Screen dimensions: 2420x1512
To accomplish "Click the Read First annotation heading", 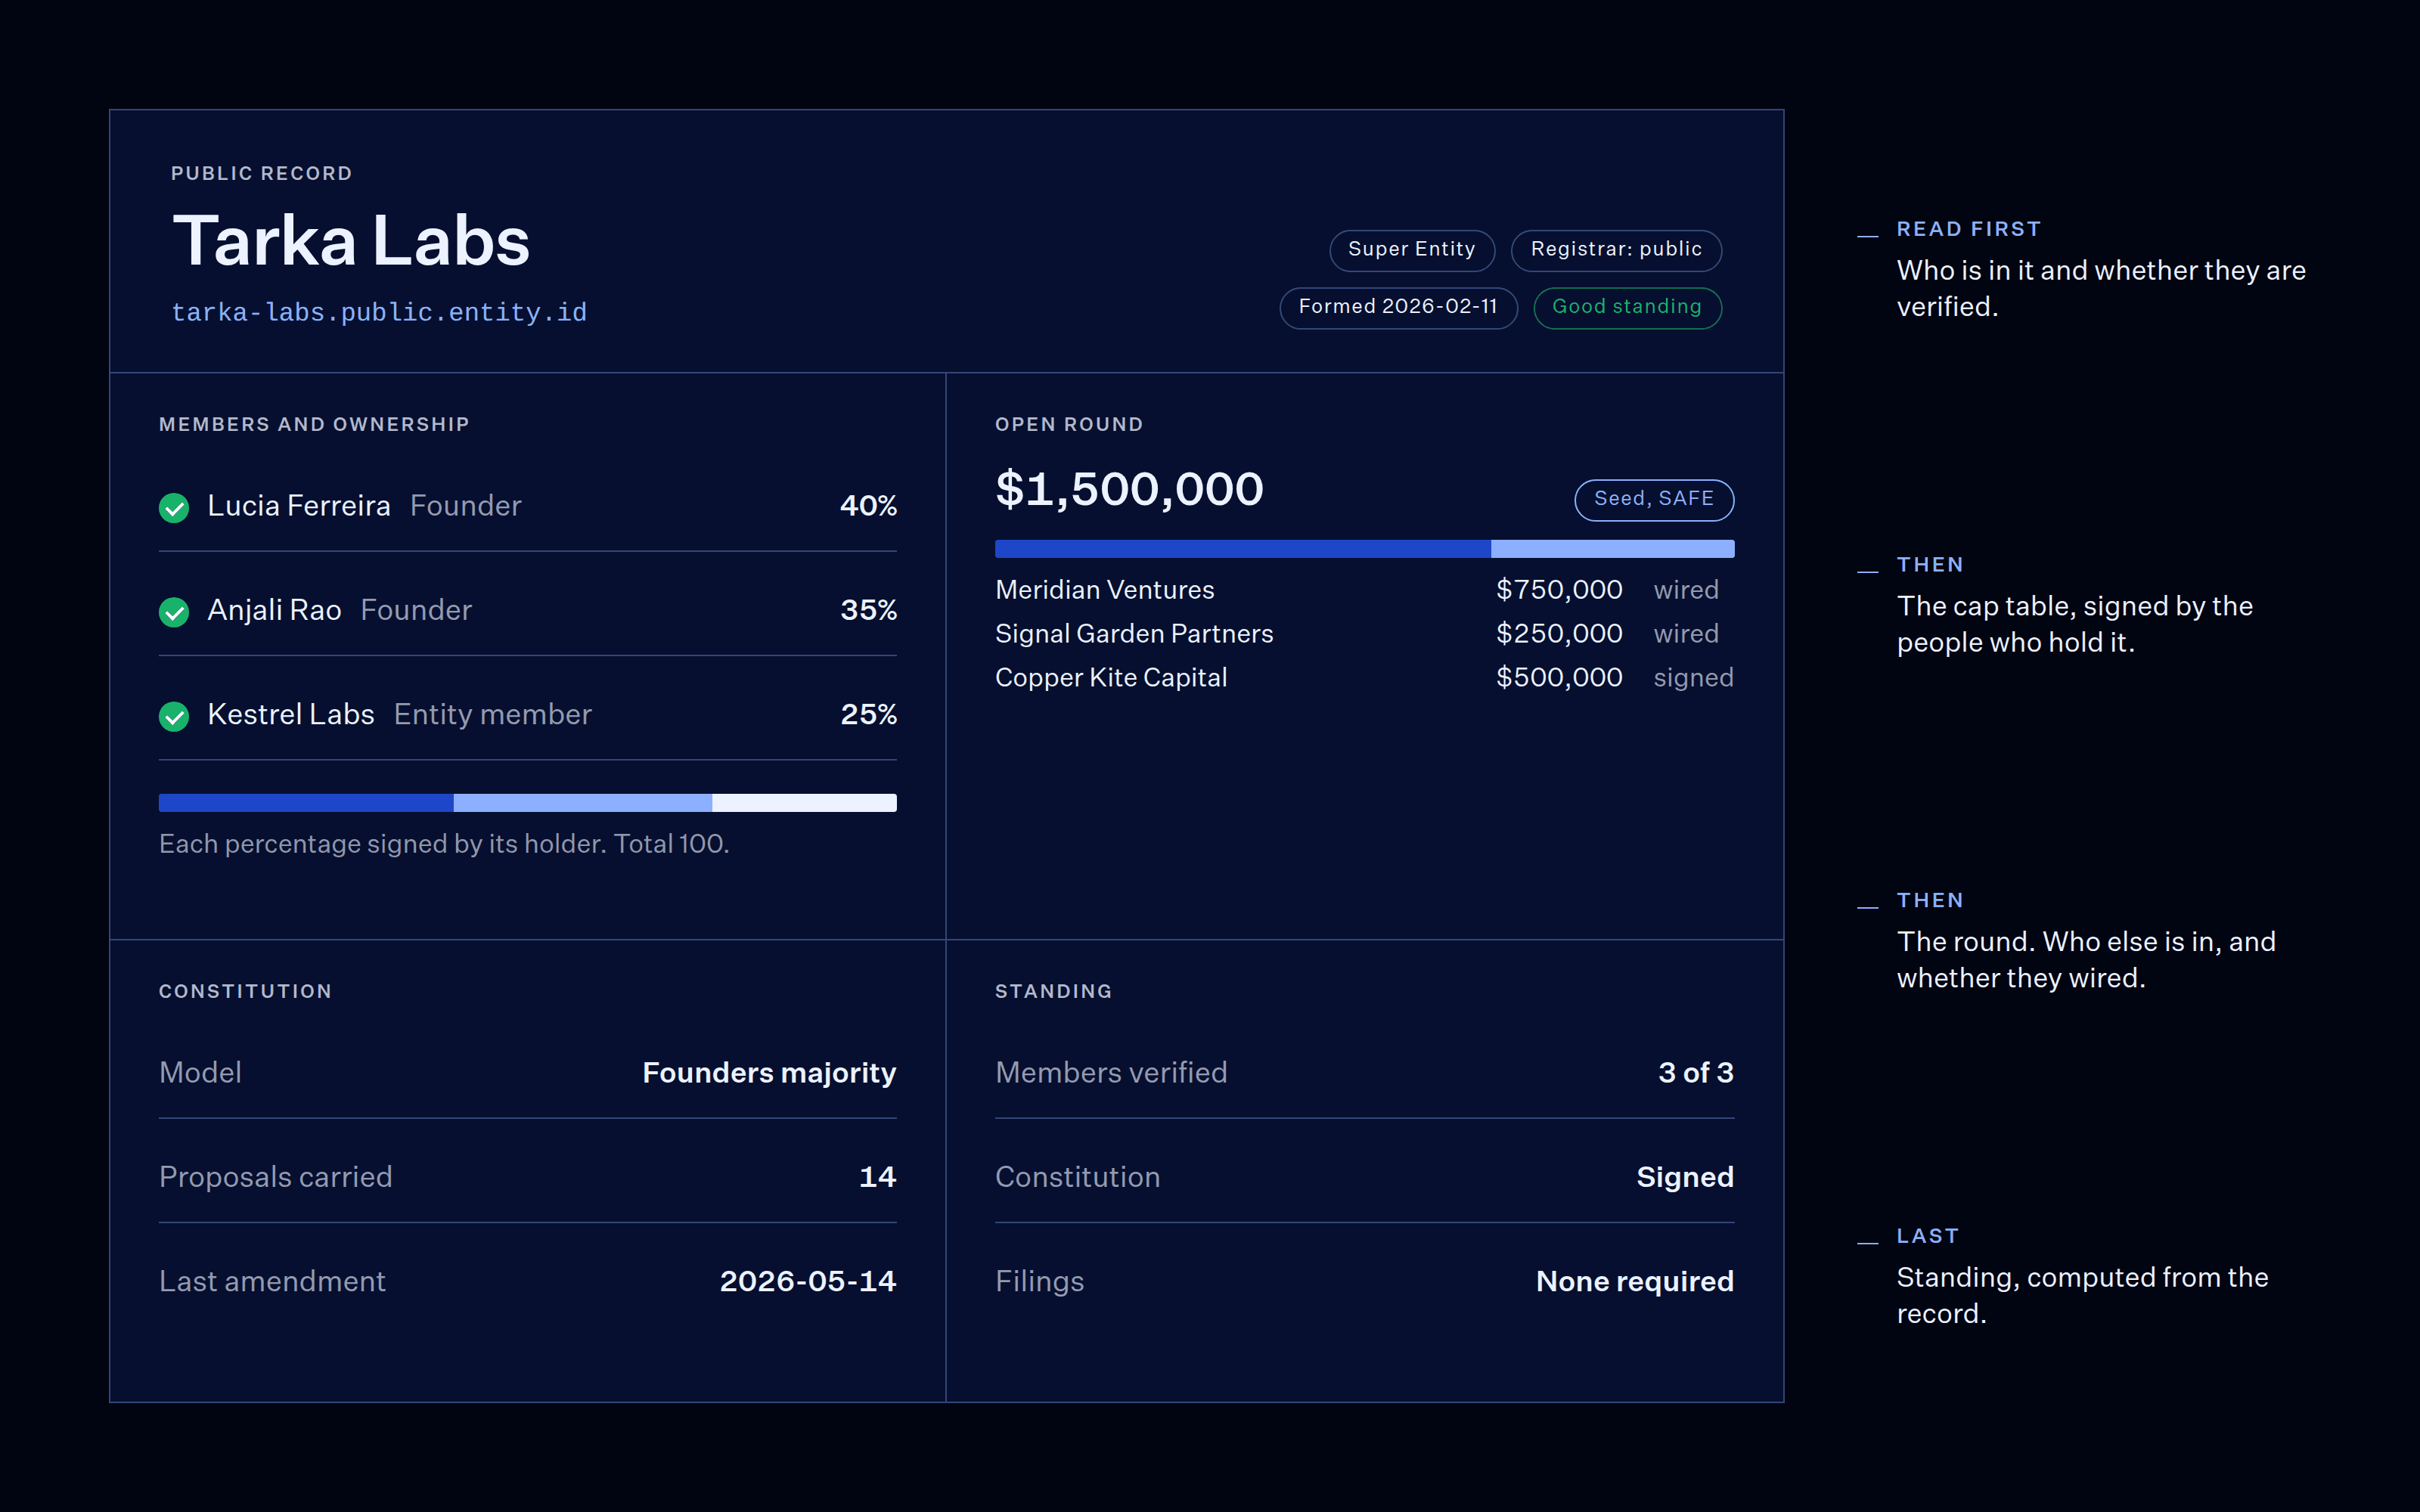I will (1968, 229).
